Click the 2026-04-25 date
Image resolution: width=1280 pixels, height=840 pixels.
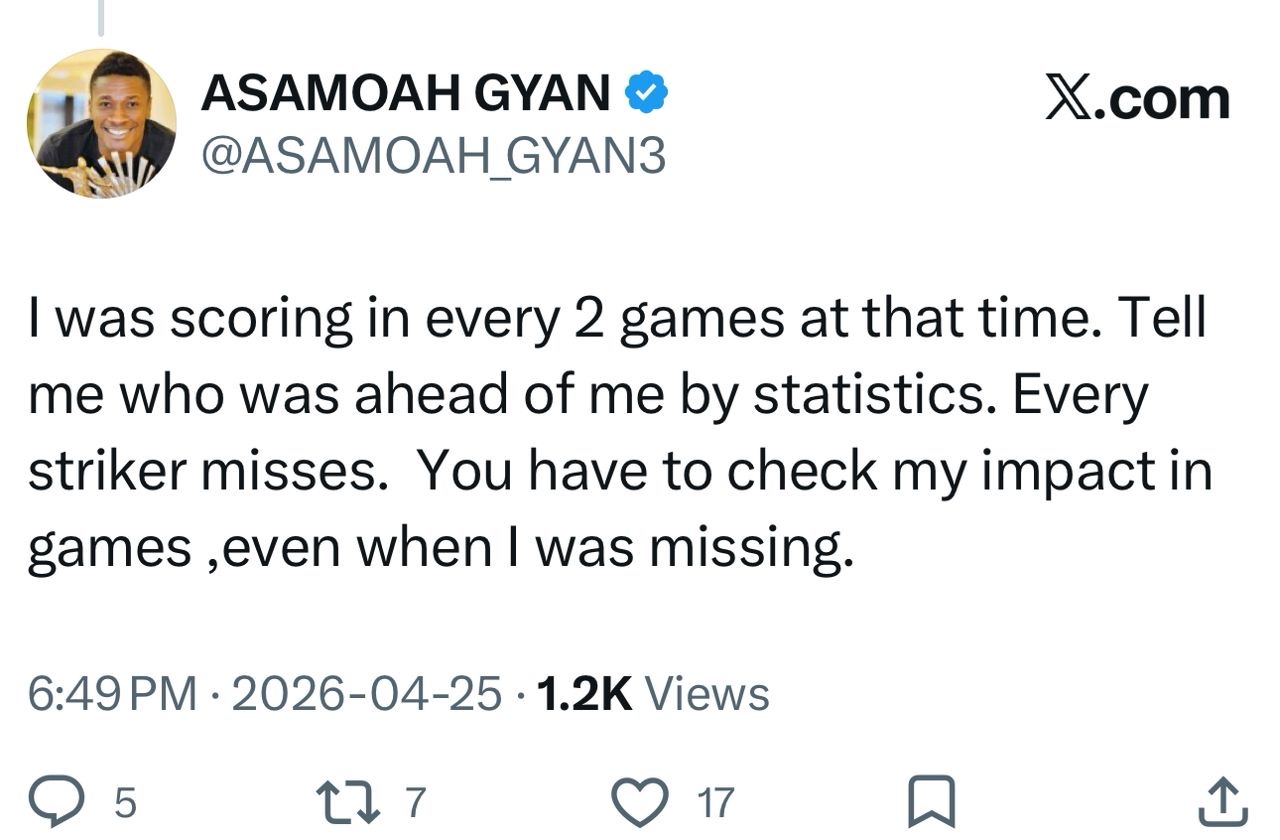coord(366,693)
